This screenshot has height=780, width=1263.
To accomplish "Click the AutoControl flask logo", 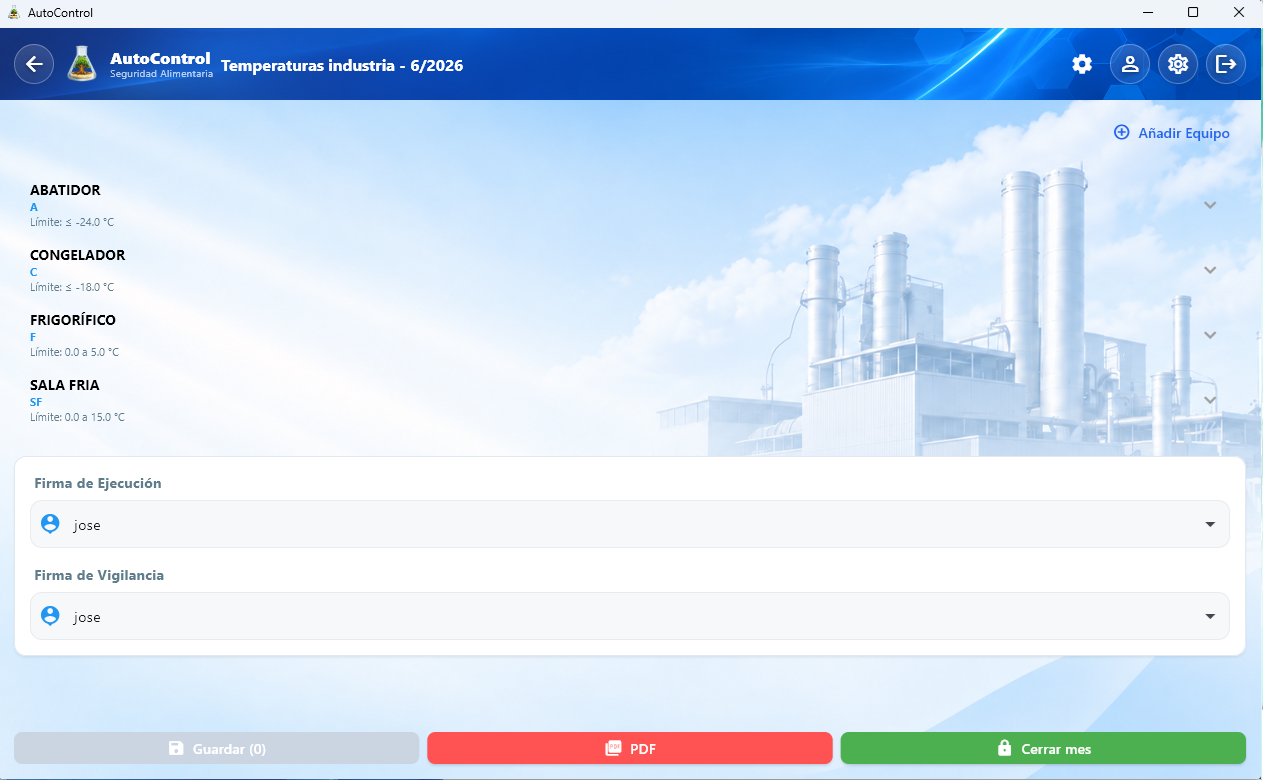I will point(82,64).
